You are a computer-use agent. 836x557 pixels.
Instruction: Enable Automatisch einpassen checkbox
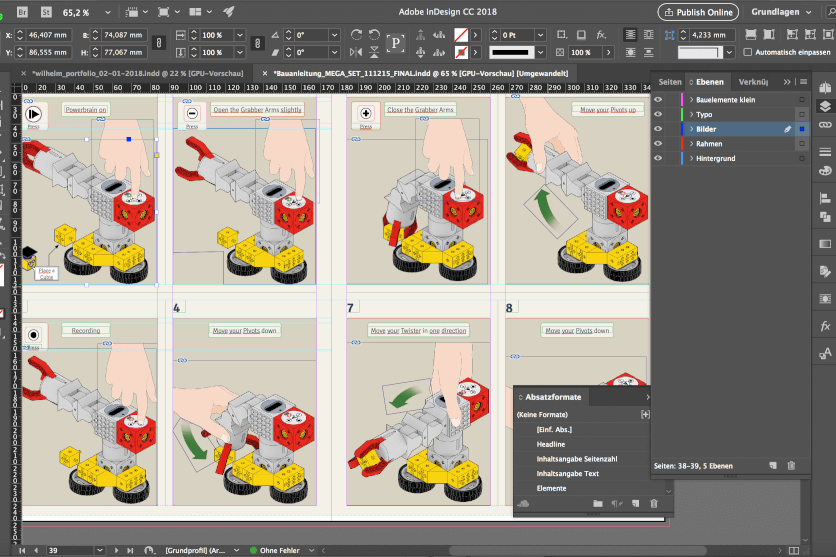748,52
